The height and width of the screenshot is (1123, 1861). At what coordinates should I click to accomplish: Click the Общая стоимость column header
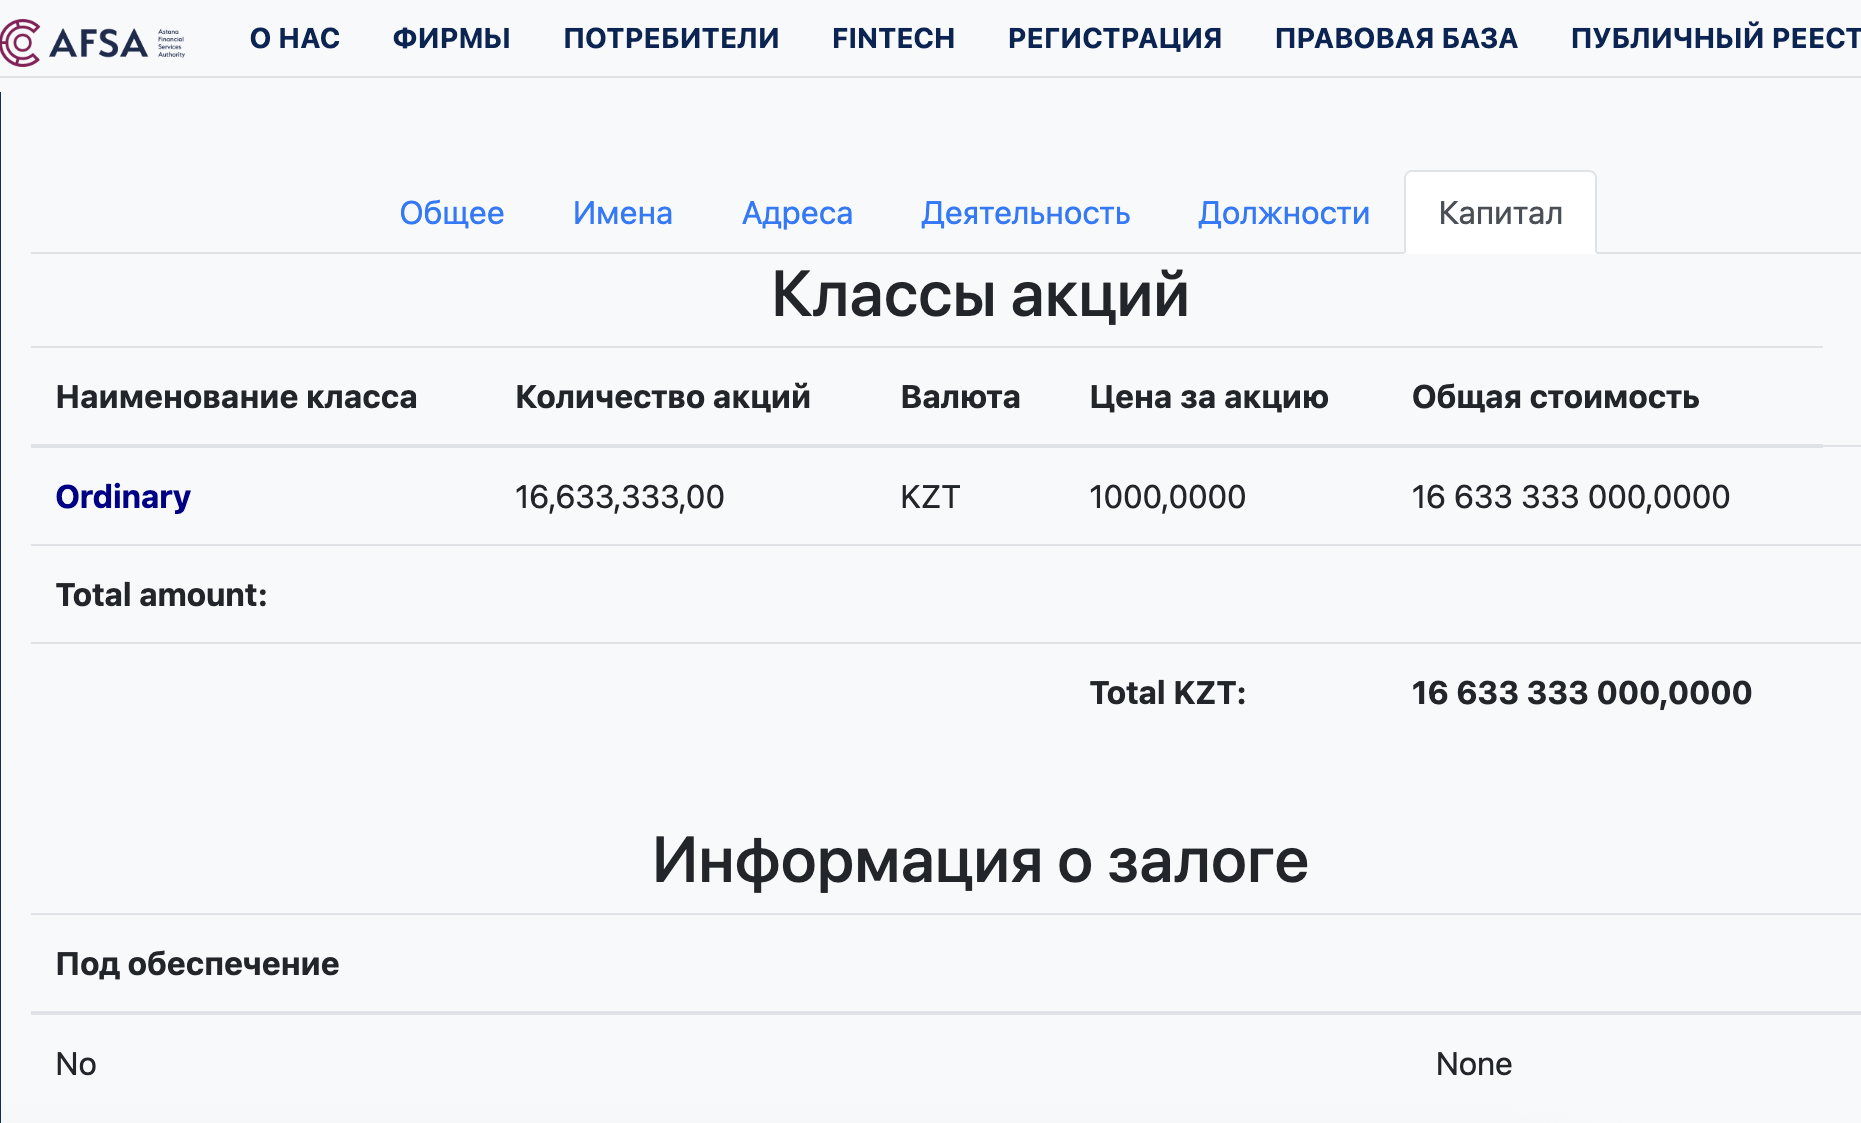1555,397
